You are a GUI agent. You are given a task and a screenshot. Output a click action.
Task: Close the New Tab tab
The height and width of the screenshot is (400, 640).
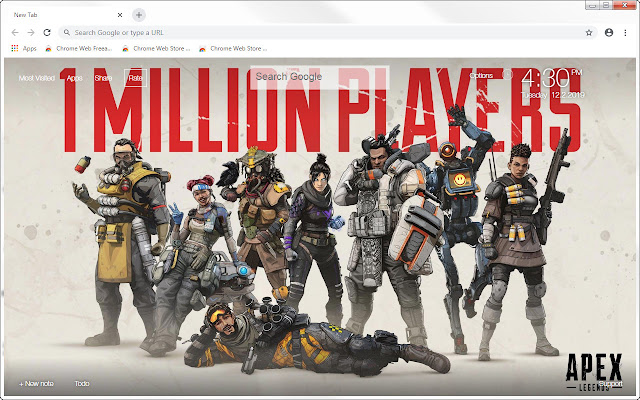click(x=120, y=15)
